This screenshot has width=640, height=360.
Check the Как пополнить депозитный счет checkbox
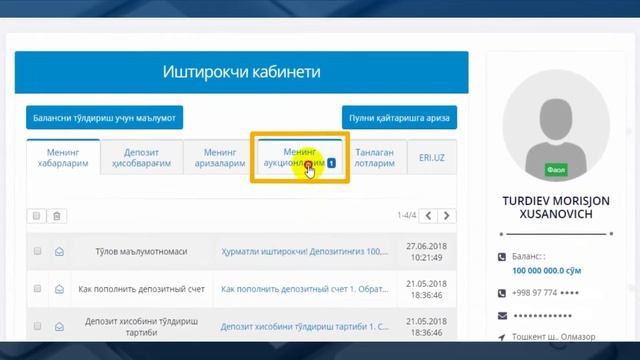click(x=37, y=289)
